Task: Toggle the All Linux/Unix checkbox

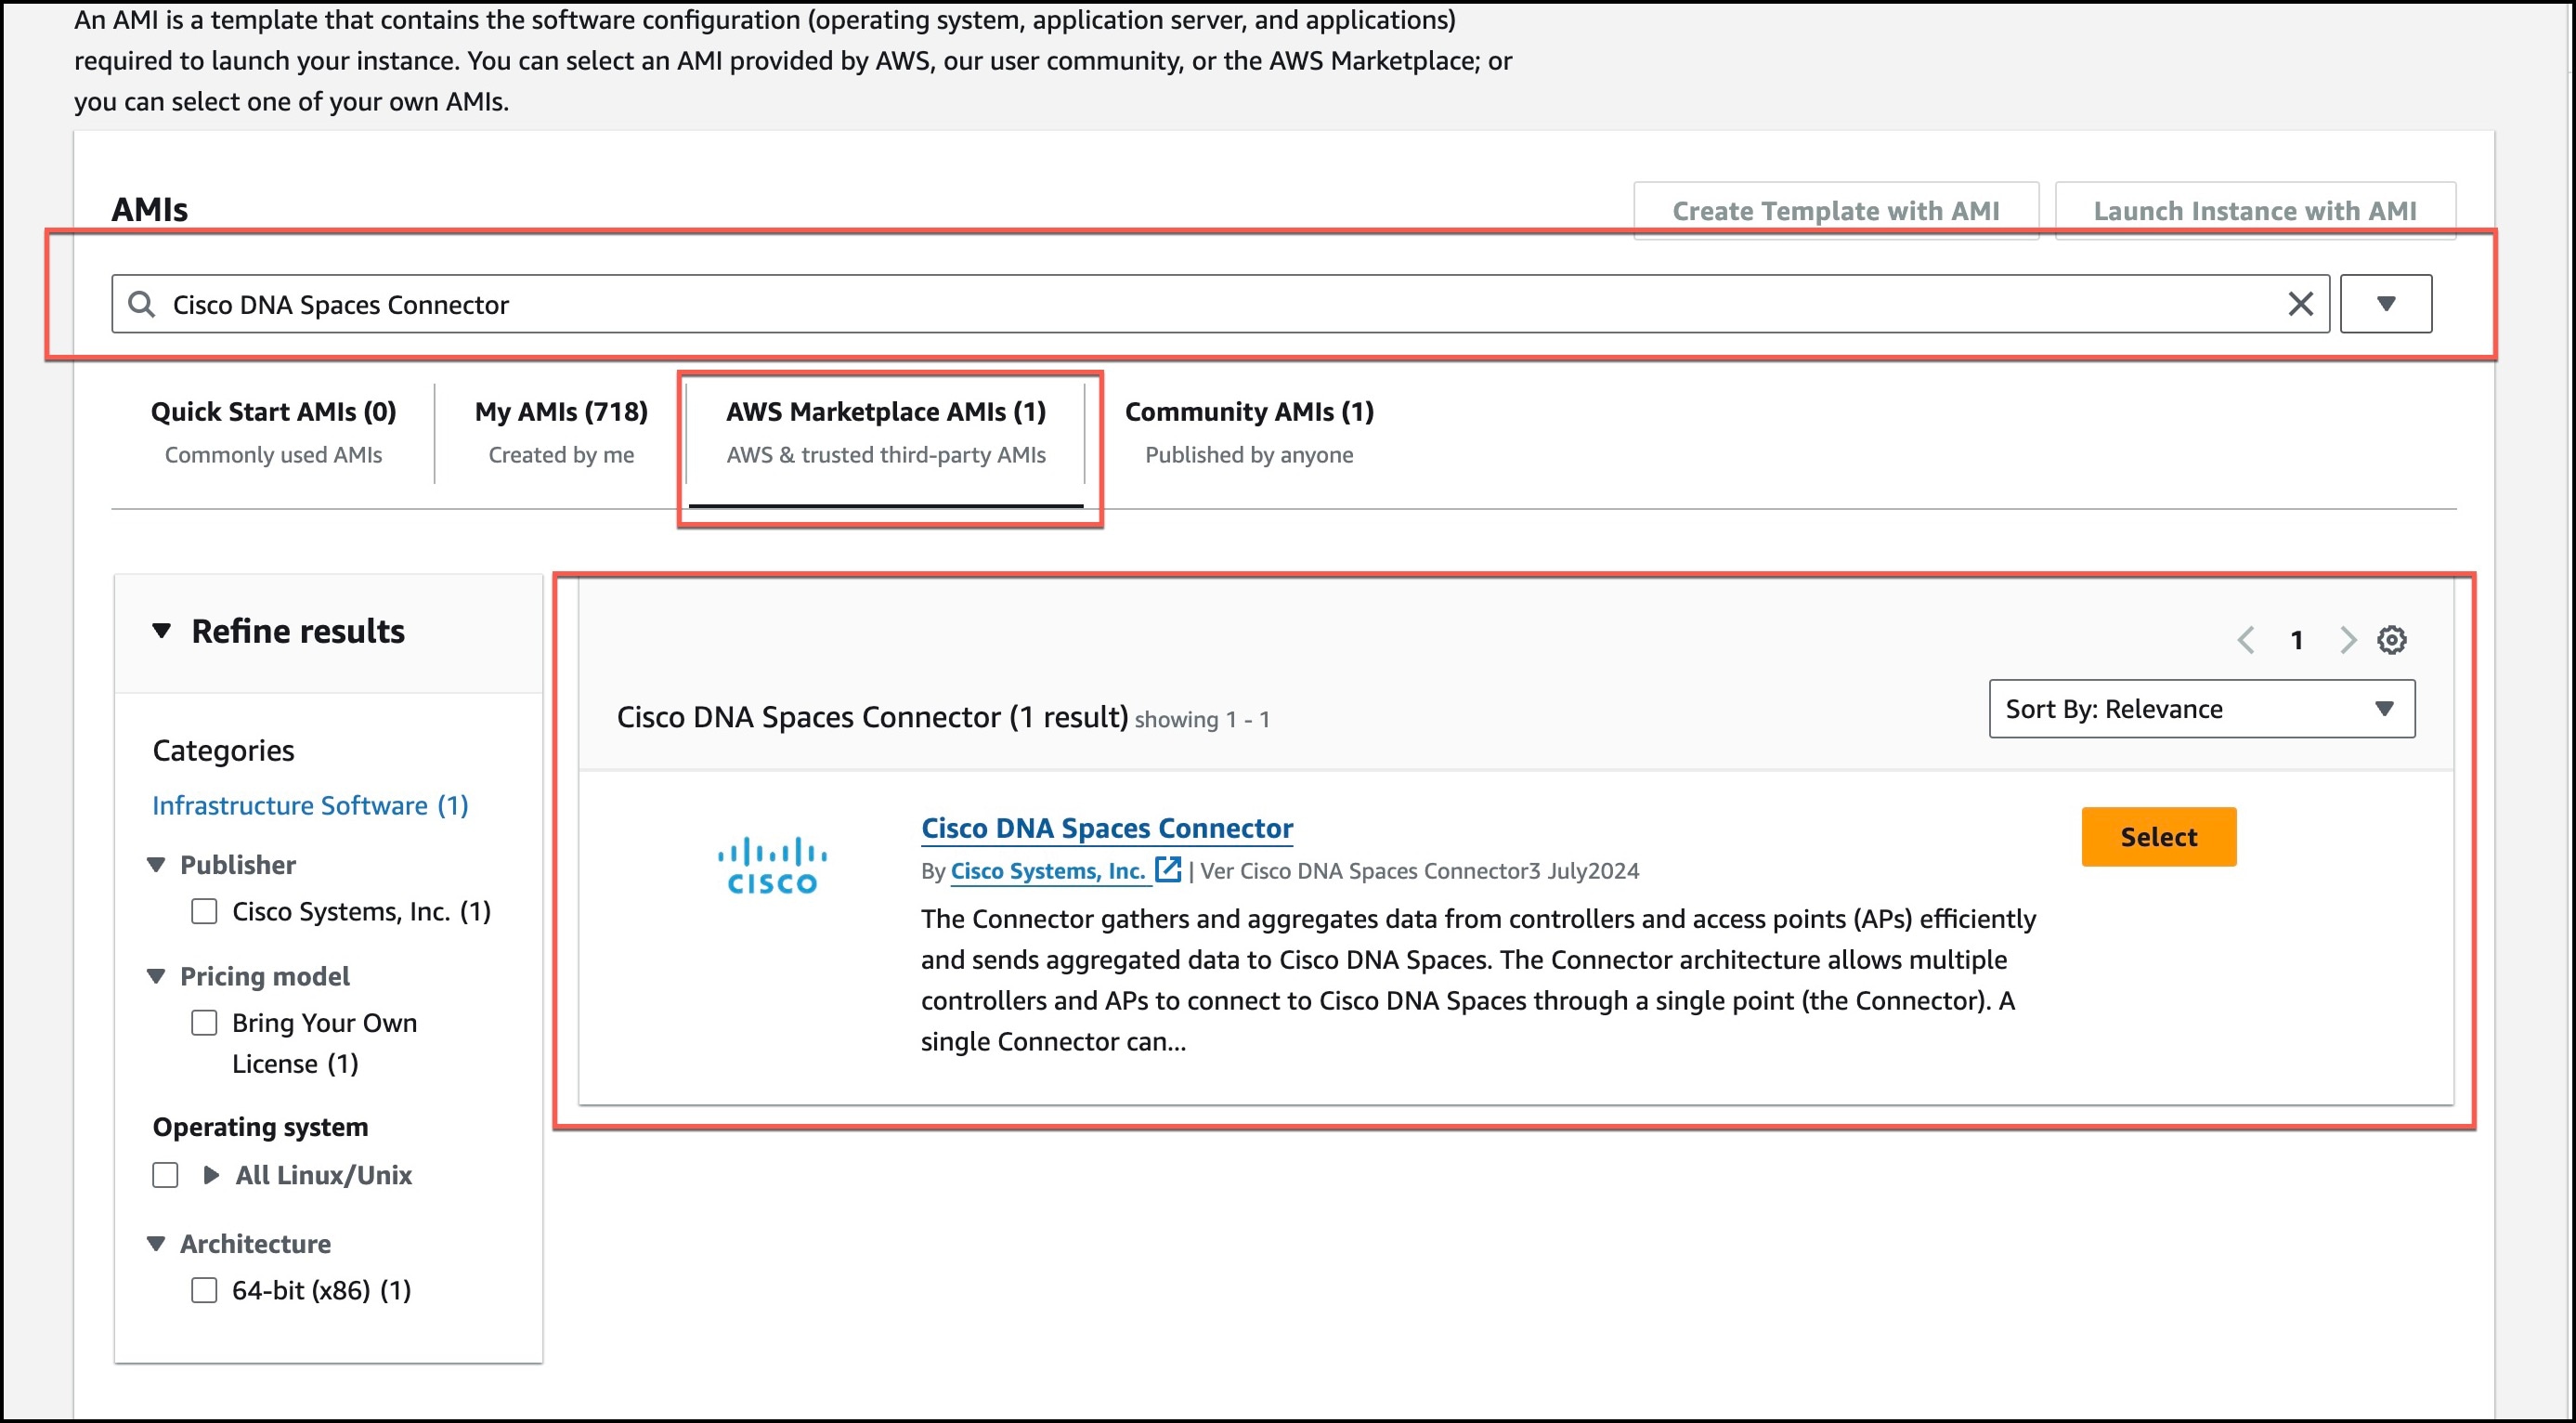Action: pyautogui.click(x=163, y=1175)
